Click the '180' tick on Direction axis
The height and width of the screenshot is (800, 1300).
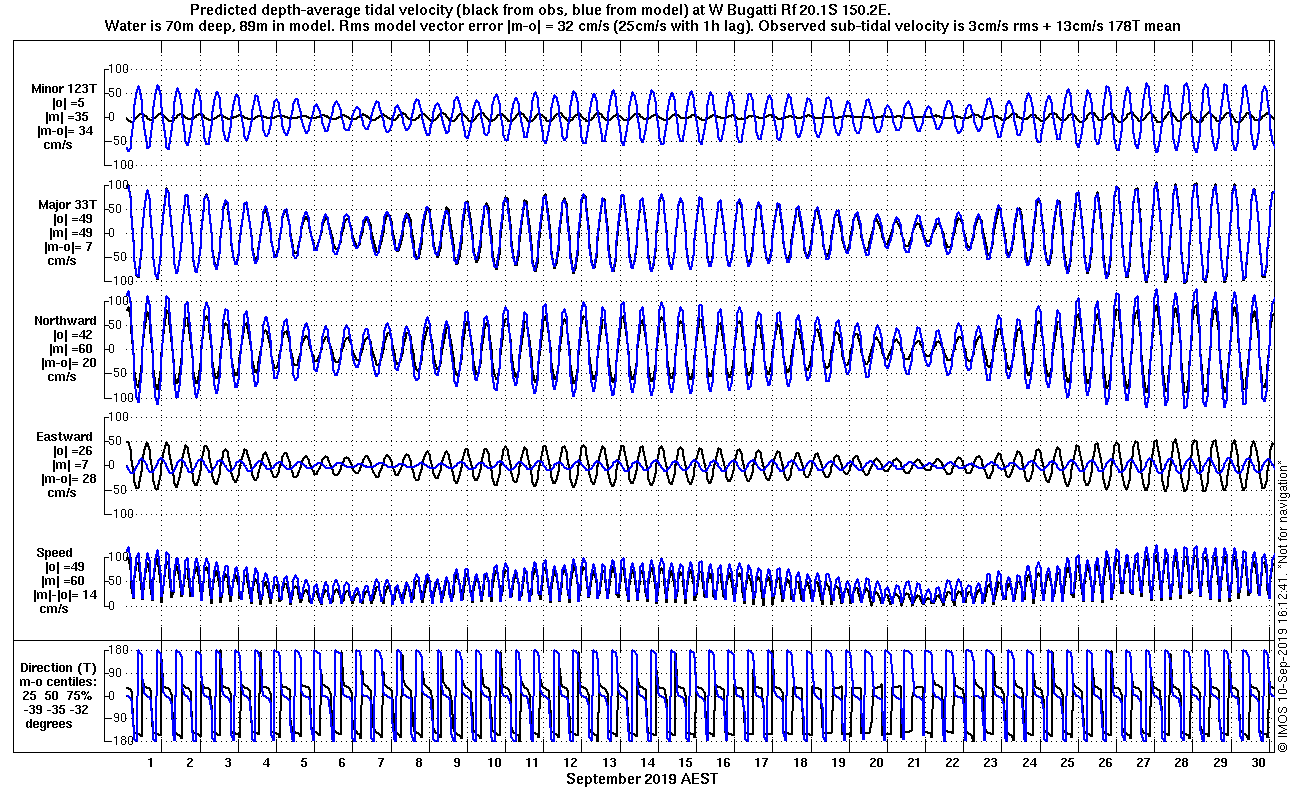pyautogui.click(x=116, y=651)
